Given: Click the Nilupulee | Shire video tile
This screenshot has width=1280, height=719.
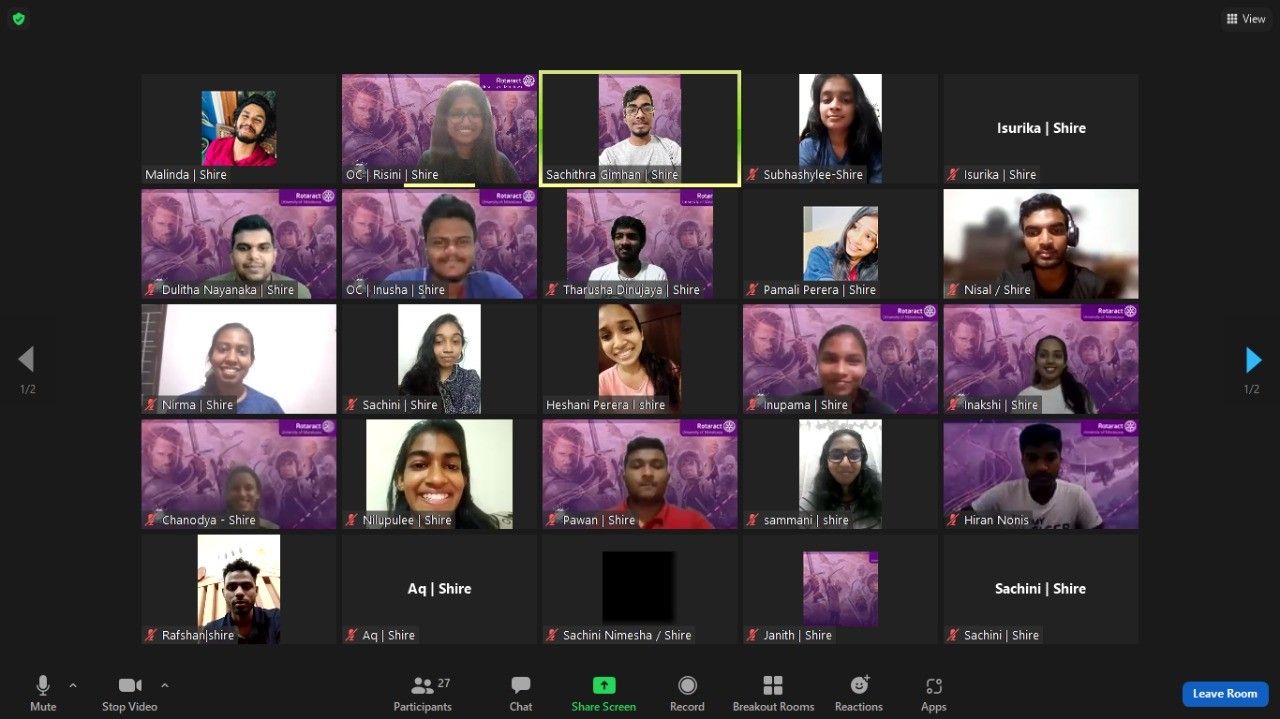Looking at the screenshot, I should coord(439,474).
